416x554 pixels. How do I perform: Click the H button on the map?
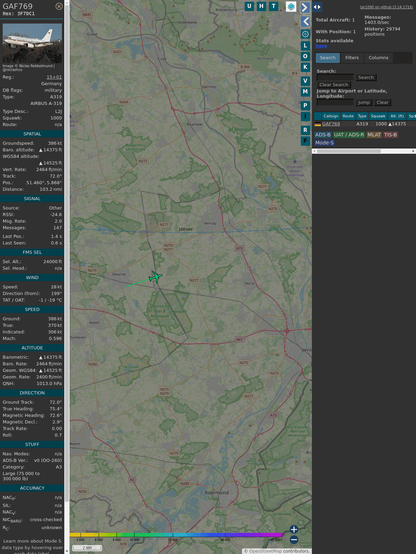point(262,6)
